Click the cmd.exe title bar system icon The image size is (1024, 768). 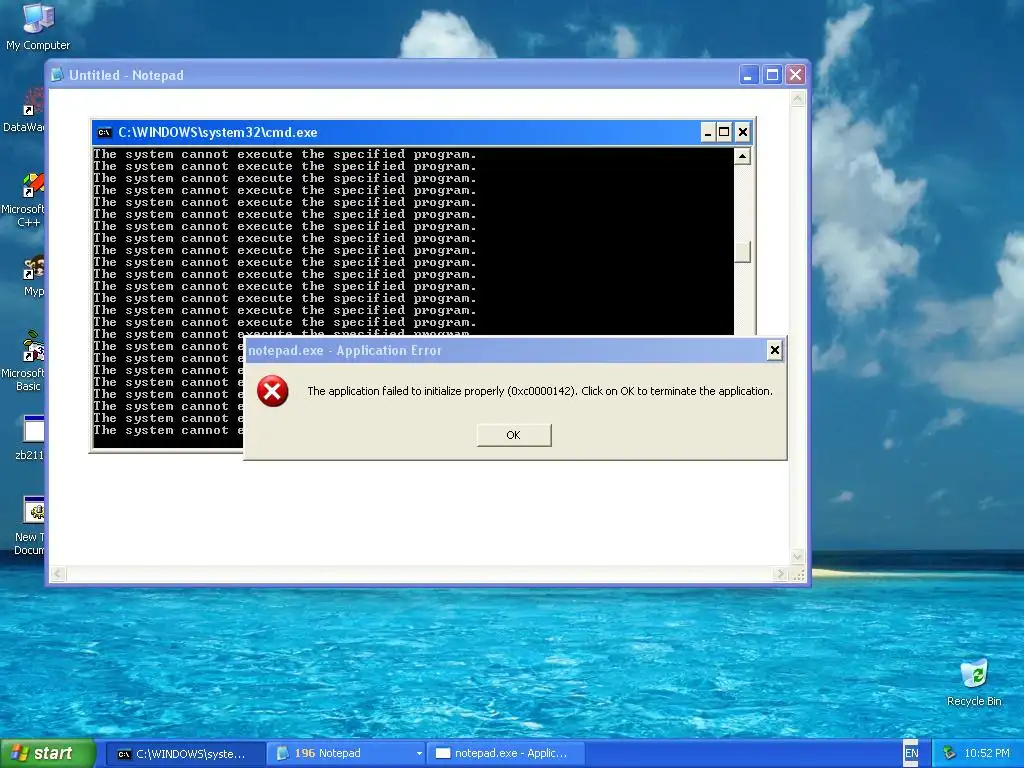click(x=104, y=133)
